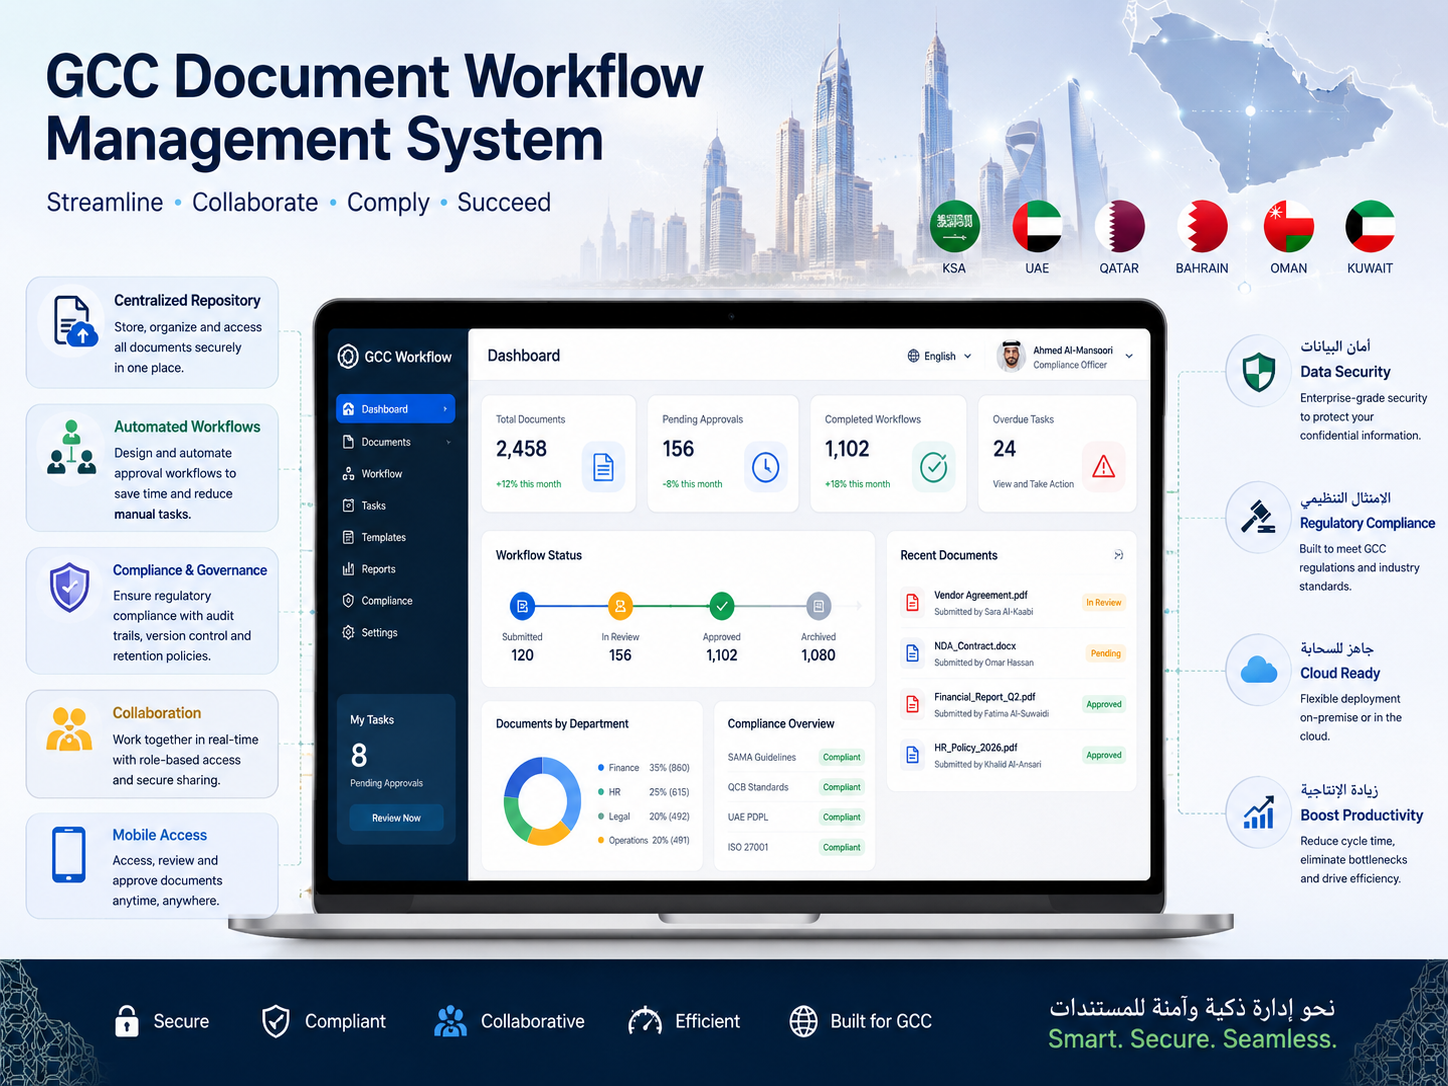
Task: Click View and Take Action link
Action: point(1033,484)
